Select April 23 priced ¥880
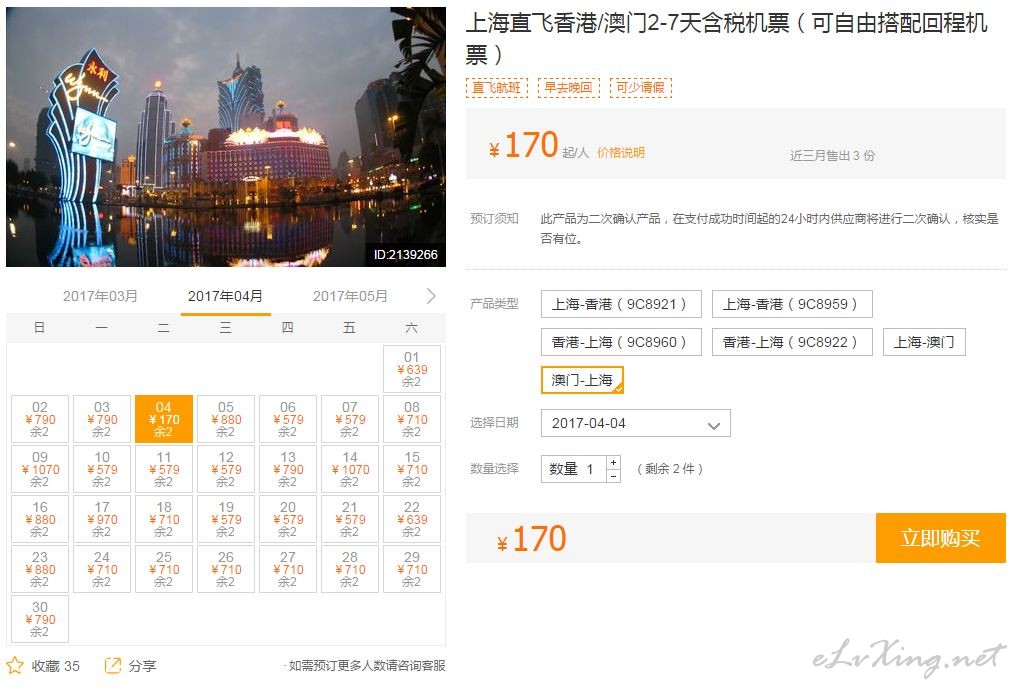The width and height of the screenshot is (1017, 691). pyautogui.click(x=40, y=569)
